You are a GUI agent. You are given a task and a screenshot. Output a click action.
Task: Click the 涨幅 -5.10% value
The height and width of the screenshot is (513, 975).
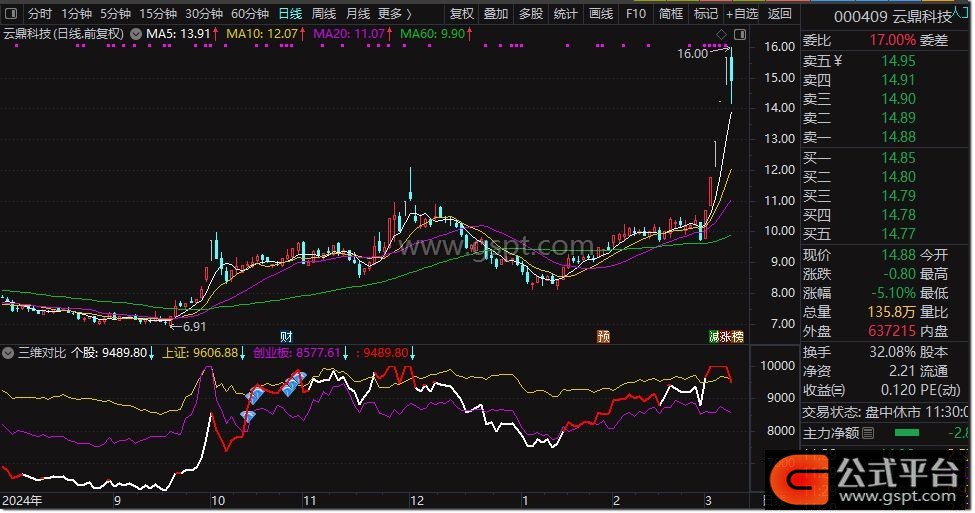point(894,293)
